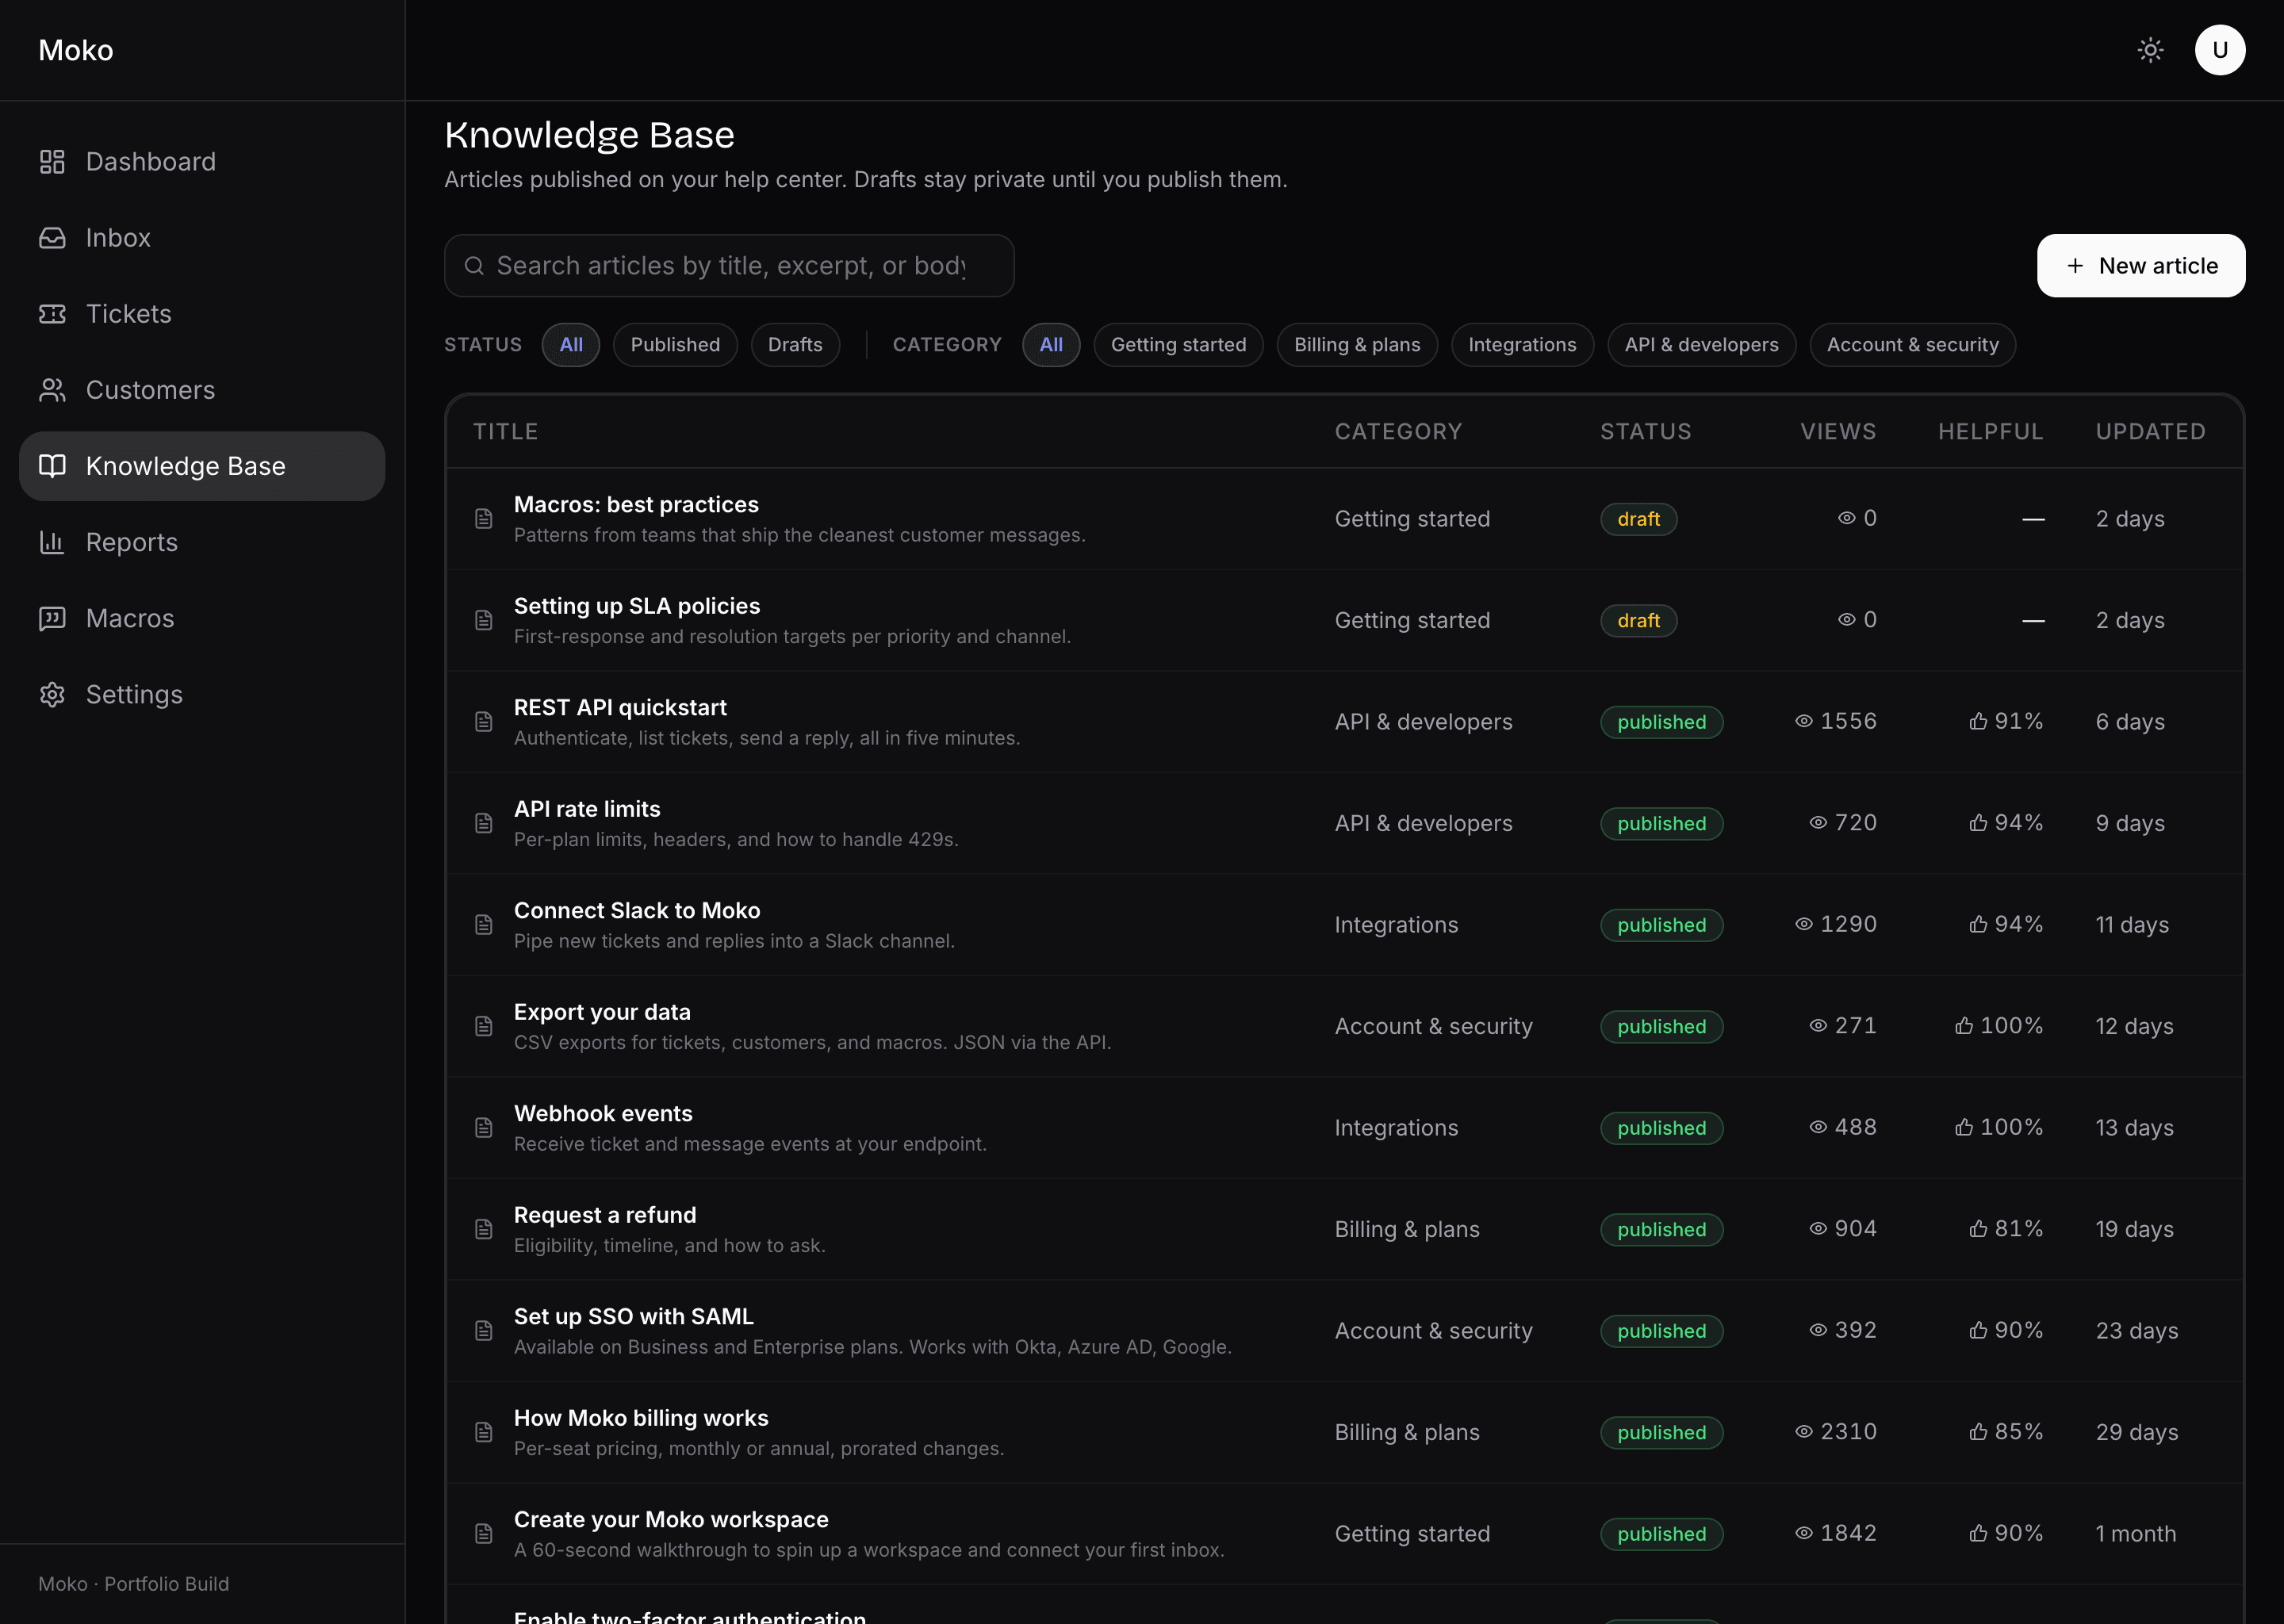Viewport: 2284px width, 1624px height.
Task: Select the All status filter
Action: pyautogui.click(x=571, y=345)
